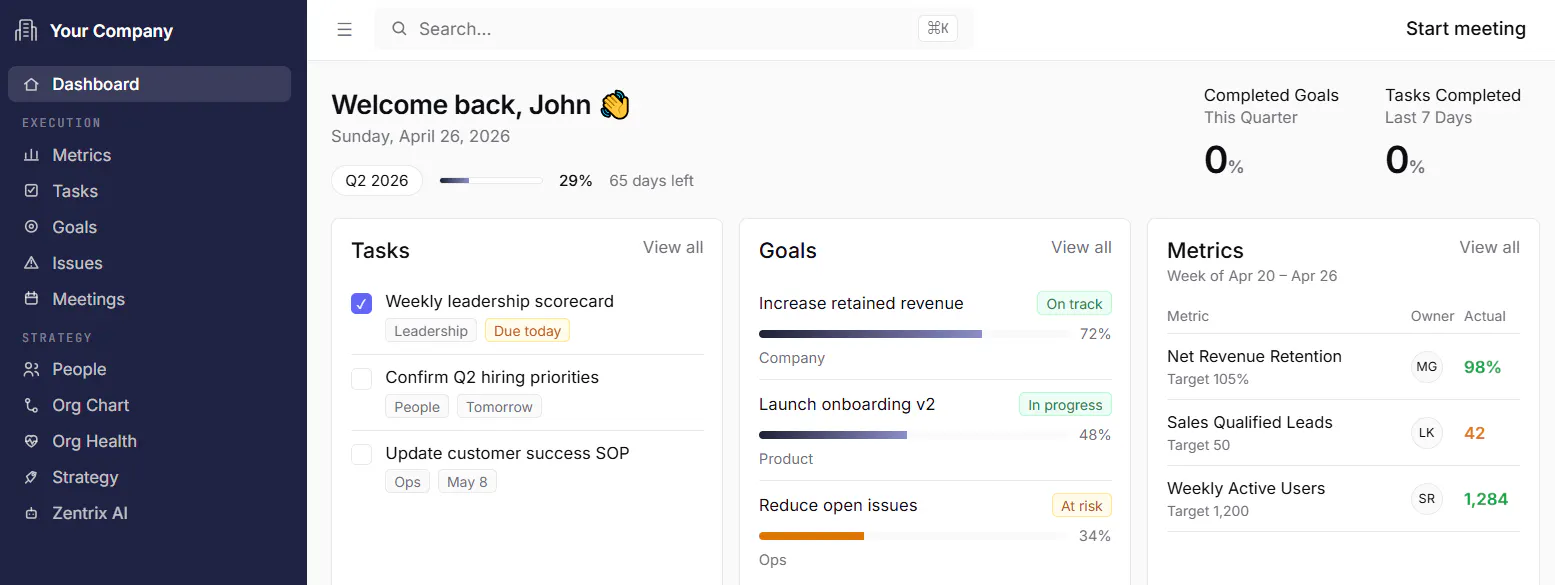The height and width of the screenshot is (585, 1555).
Task: Click the orange Reduce open issues progress bar
Action: pyautogui.click(x=913, y=536)
